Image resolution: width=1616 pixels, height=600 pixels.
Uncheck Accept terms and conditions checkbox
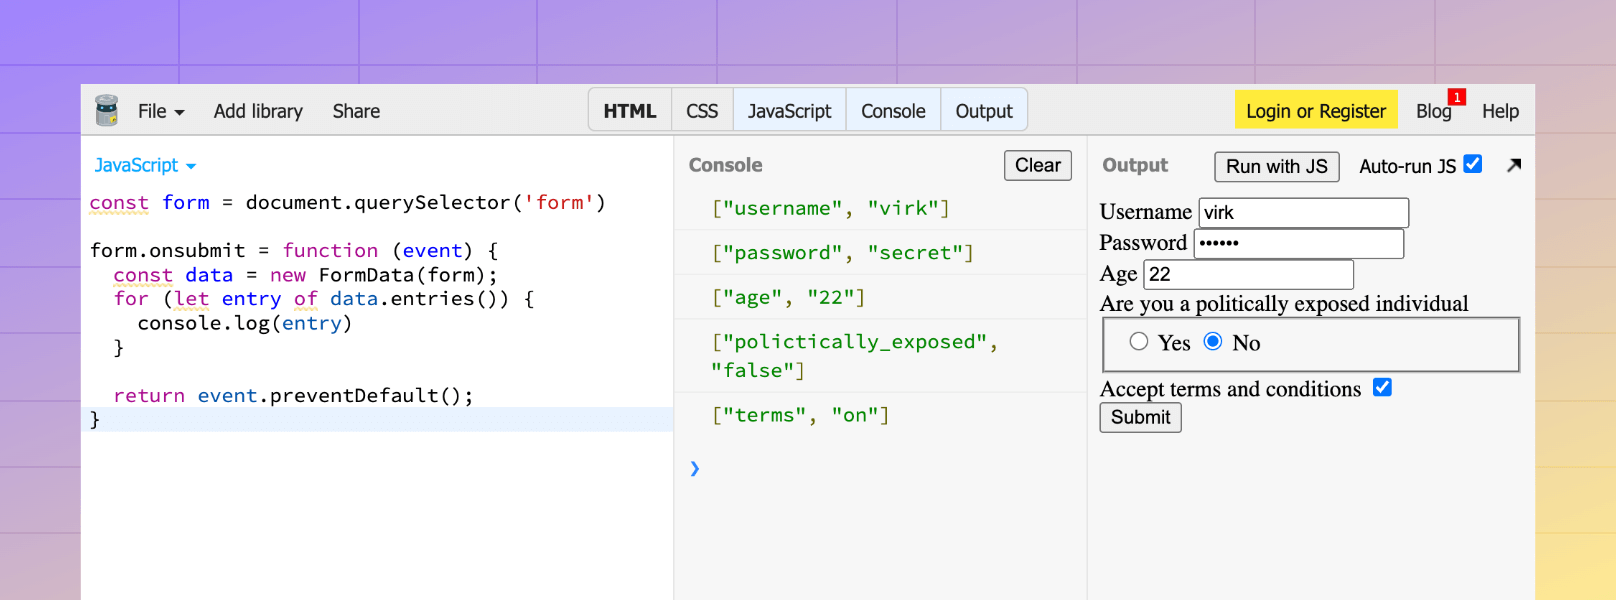tap(1382, 388)
